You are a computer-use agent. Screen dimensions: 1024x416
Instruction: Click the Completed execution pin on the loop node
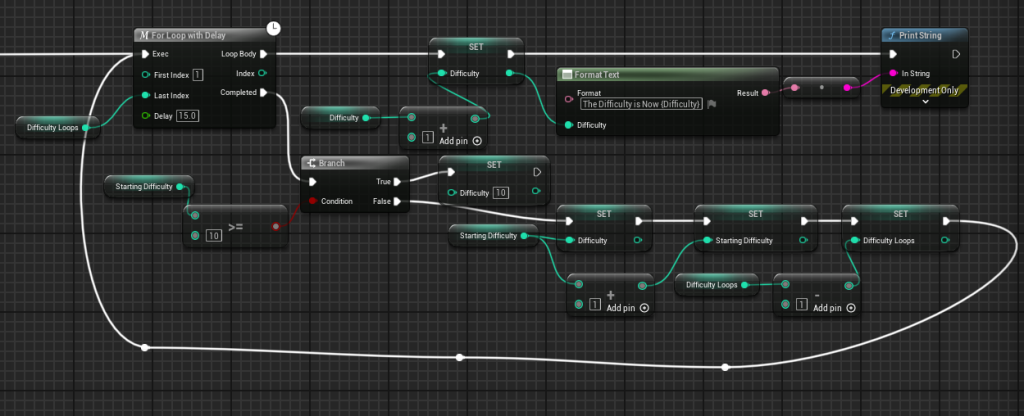pos(264,93)
